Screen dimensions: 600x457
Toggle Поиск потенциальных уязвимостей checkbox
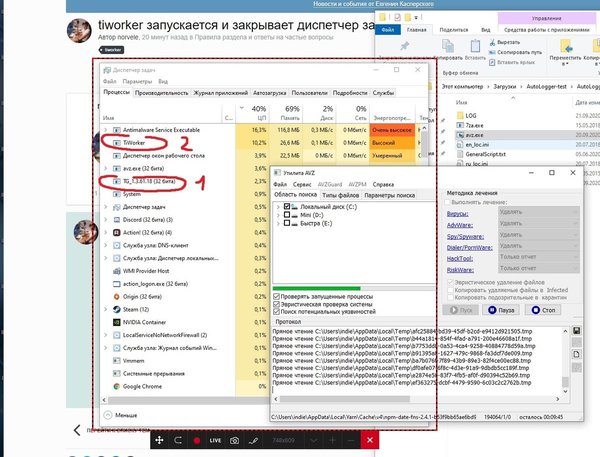click(277, 312)
